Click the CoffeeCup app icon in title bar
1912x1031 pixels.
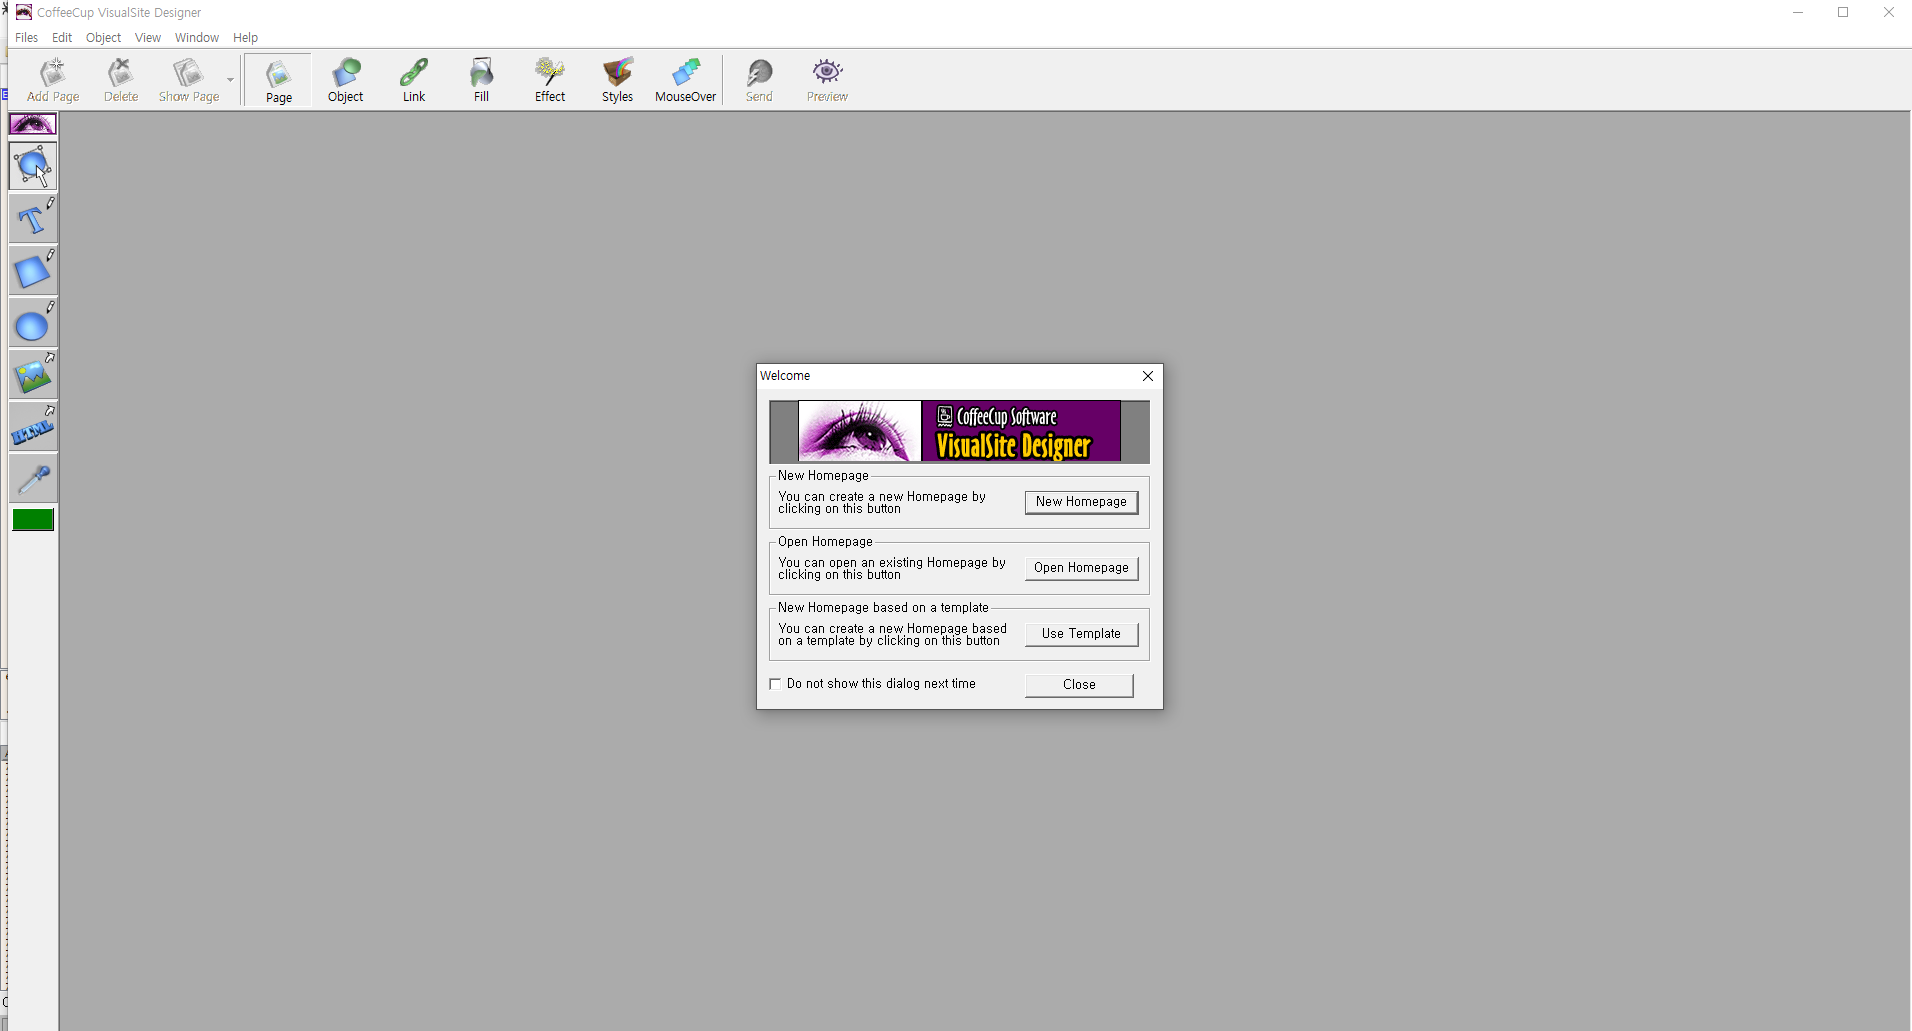24,12
